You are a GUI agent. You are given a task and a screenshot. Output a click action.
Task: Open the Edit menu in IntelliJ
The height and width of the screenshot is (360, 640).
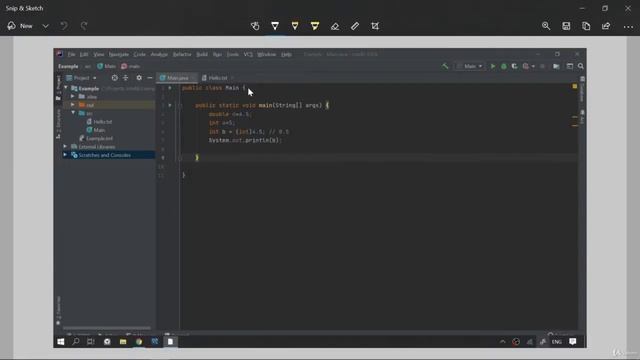coord(84,54)
